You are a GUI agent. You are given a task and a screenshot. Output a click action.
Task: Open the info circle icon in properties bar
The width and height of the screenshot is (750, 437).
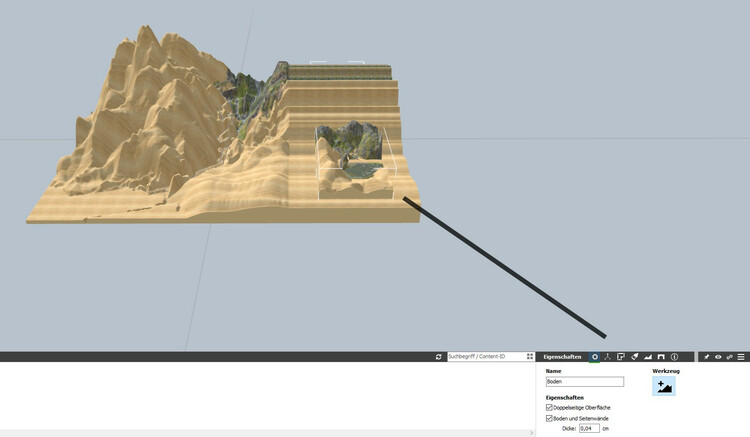[x=674, y=357]
